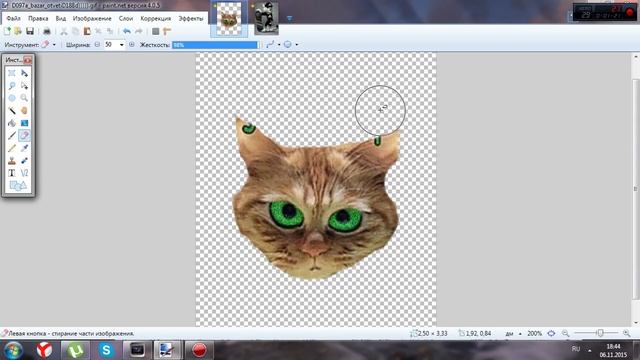Select the Shapes tool
The width and height of the screenshot is (640, 360).
pyautogui.click(x=18, y=186)
